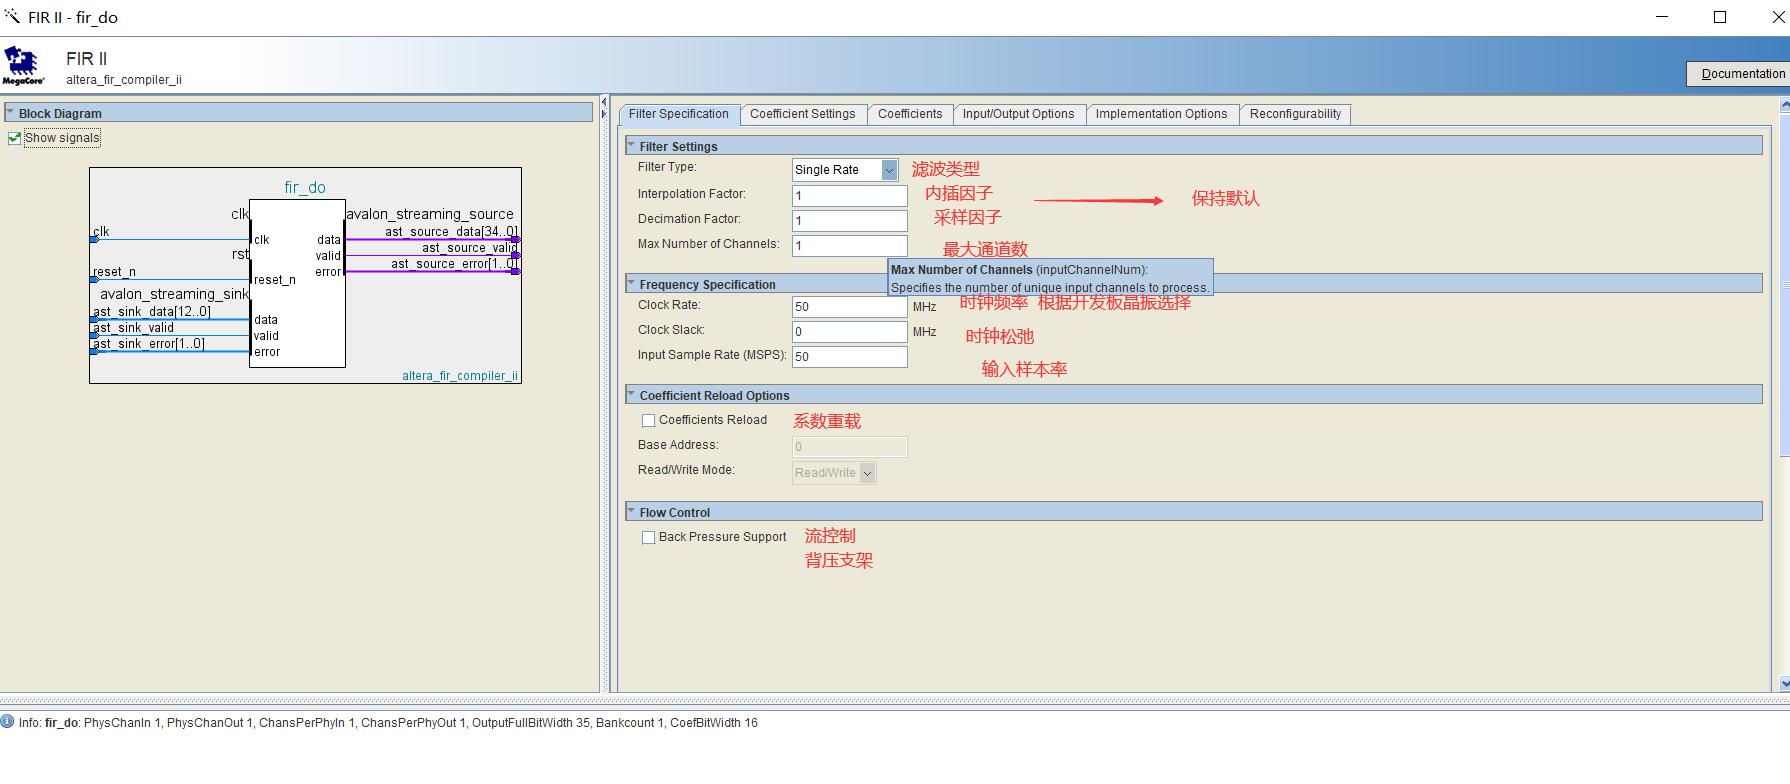Enable the Coefficients Reload checkbox

648,421
